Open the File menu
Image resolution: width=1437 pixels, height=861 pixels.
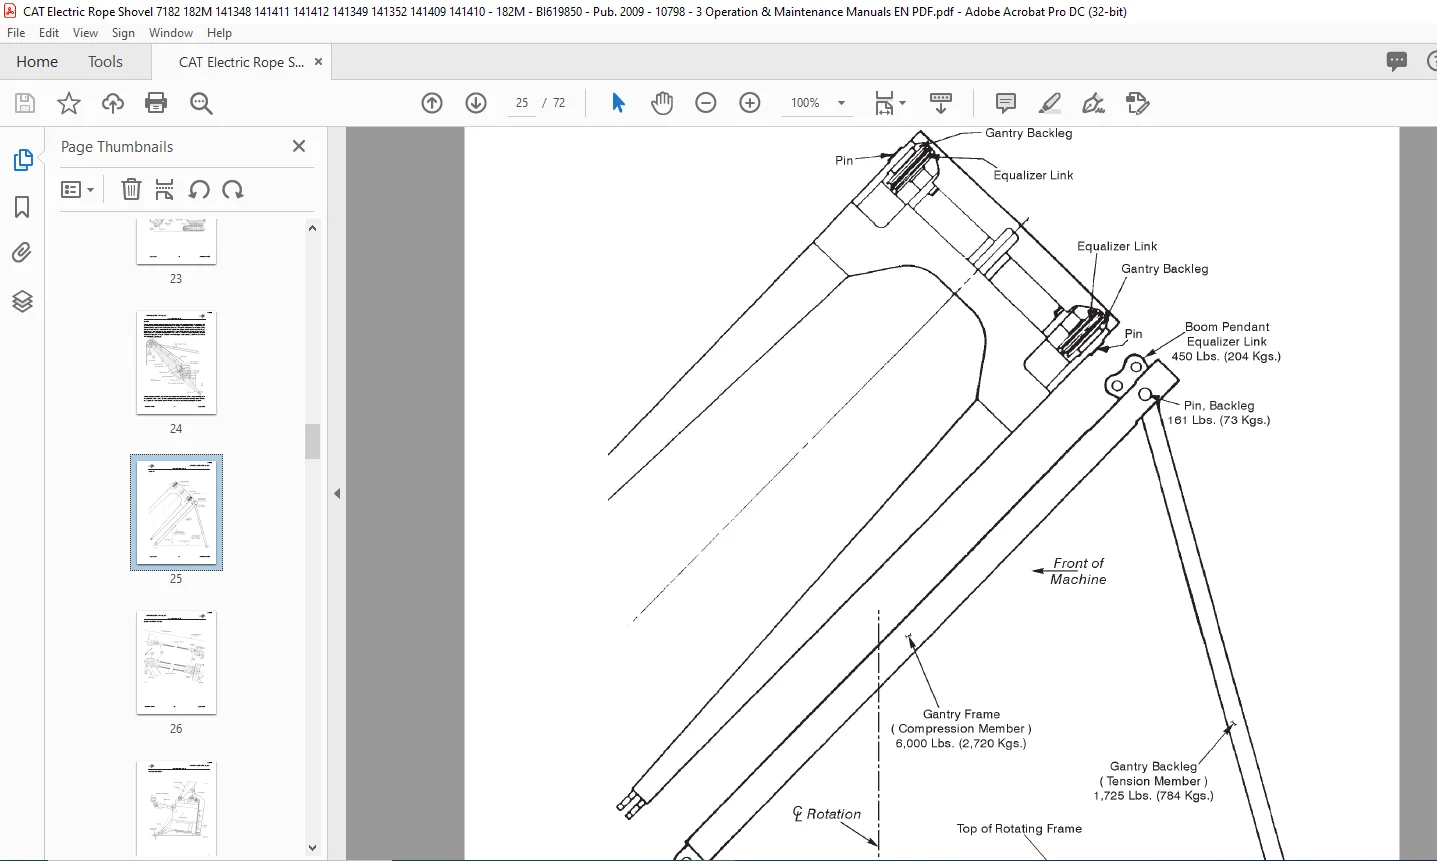[16, 33]
